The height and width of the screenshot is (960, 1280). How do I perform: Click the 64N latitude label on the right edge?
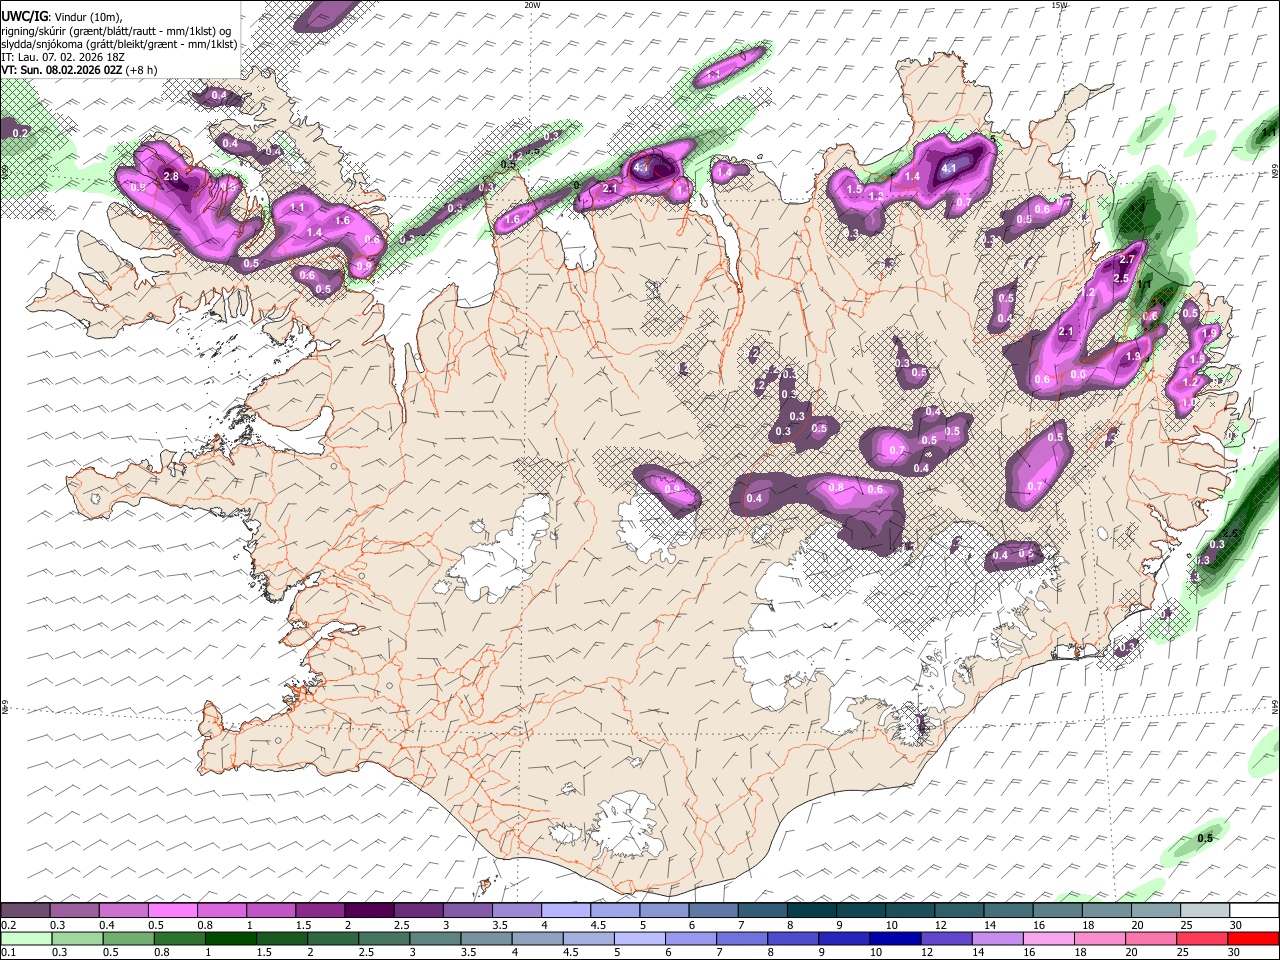[x=1275, y=707]
